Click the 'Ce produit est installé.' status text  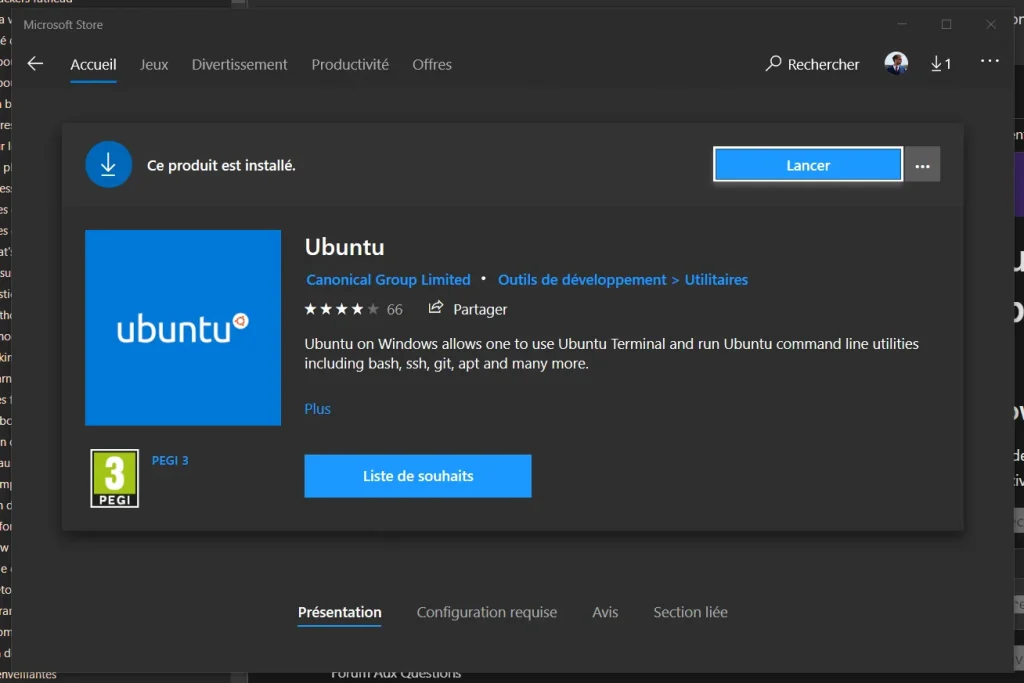point(221,165)
